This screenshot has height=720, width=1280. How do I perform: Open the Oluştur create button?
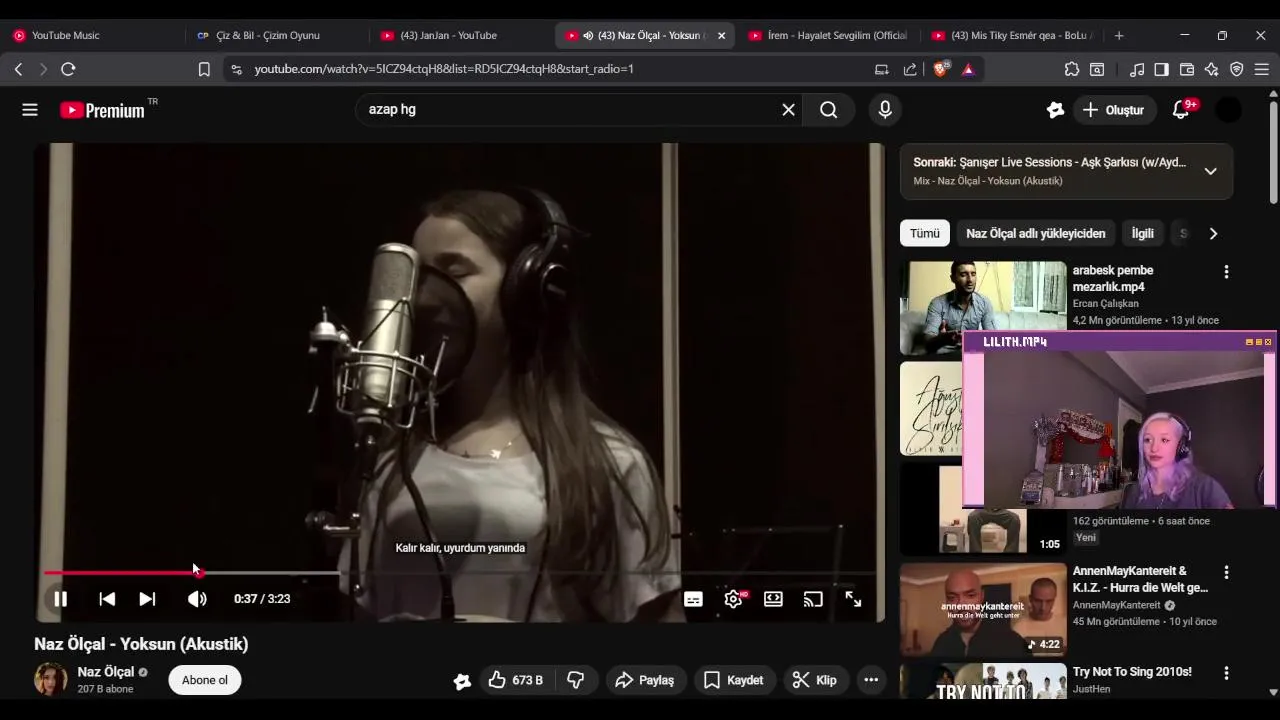point(1113,110)
